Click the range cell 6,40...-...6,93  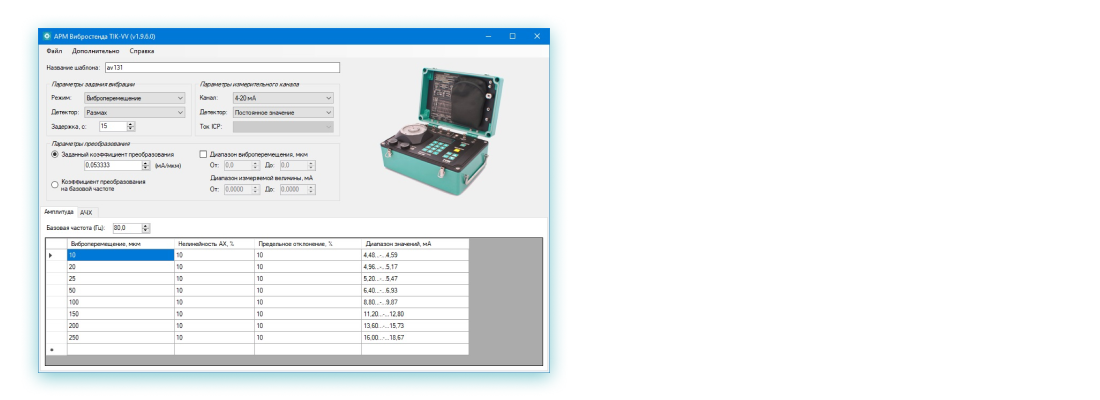(415, 291)
